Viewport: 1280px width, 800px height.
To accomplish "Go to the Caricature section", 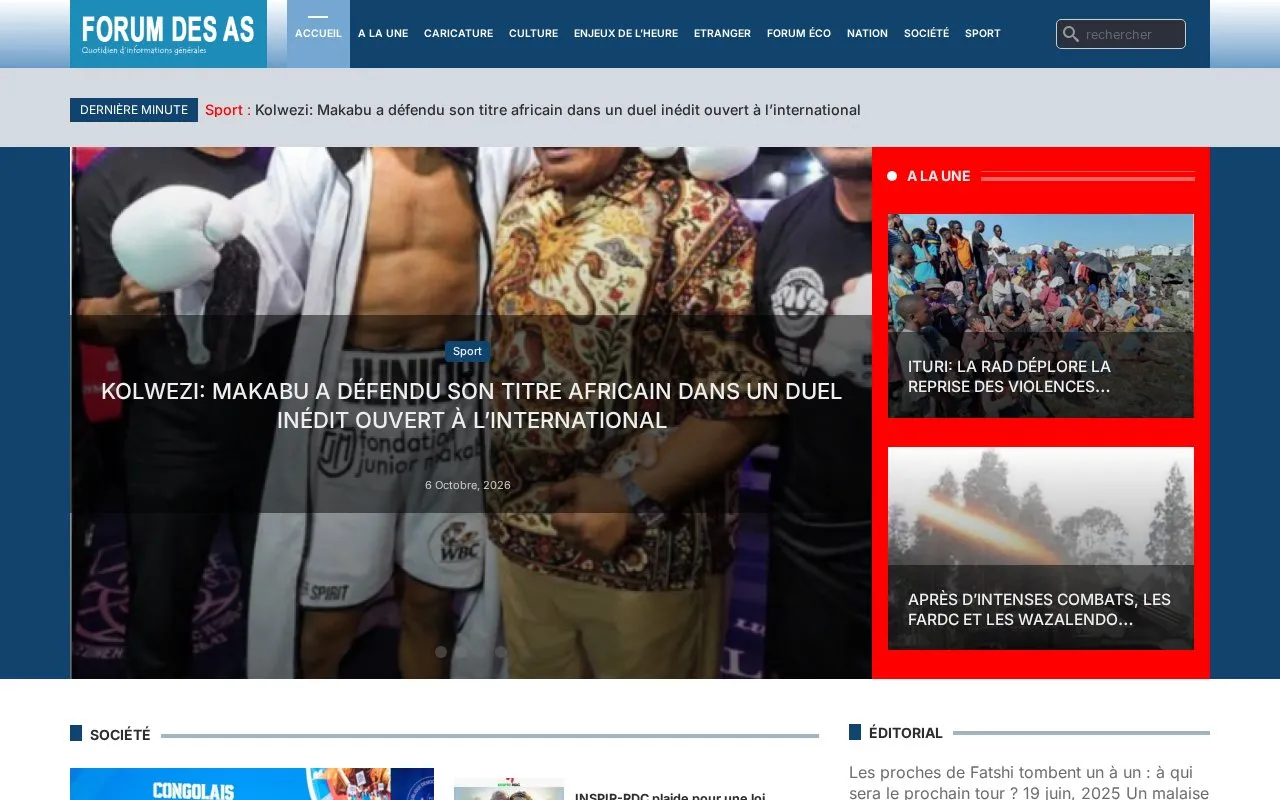I will pyautogui.click(x=458, y=34).
